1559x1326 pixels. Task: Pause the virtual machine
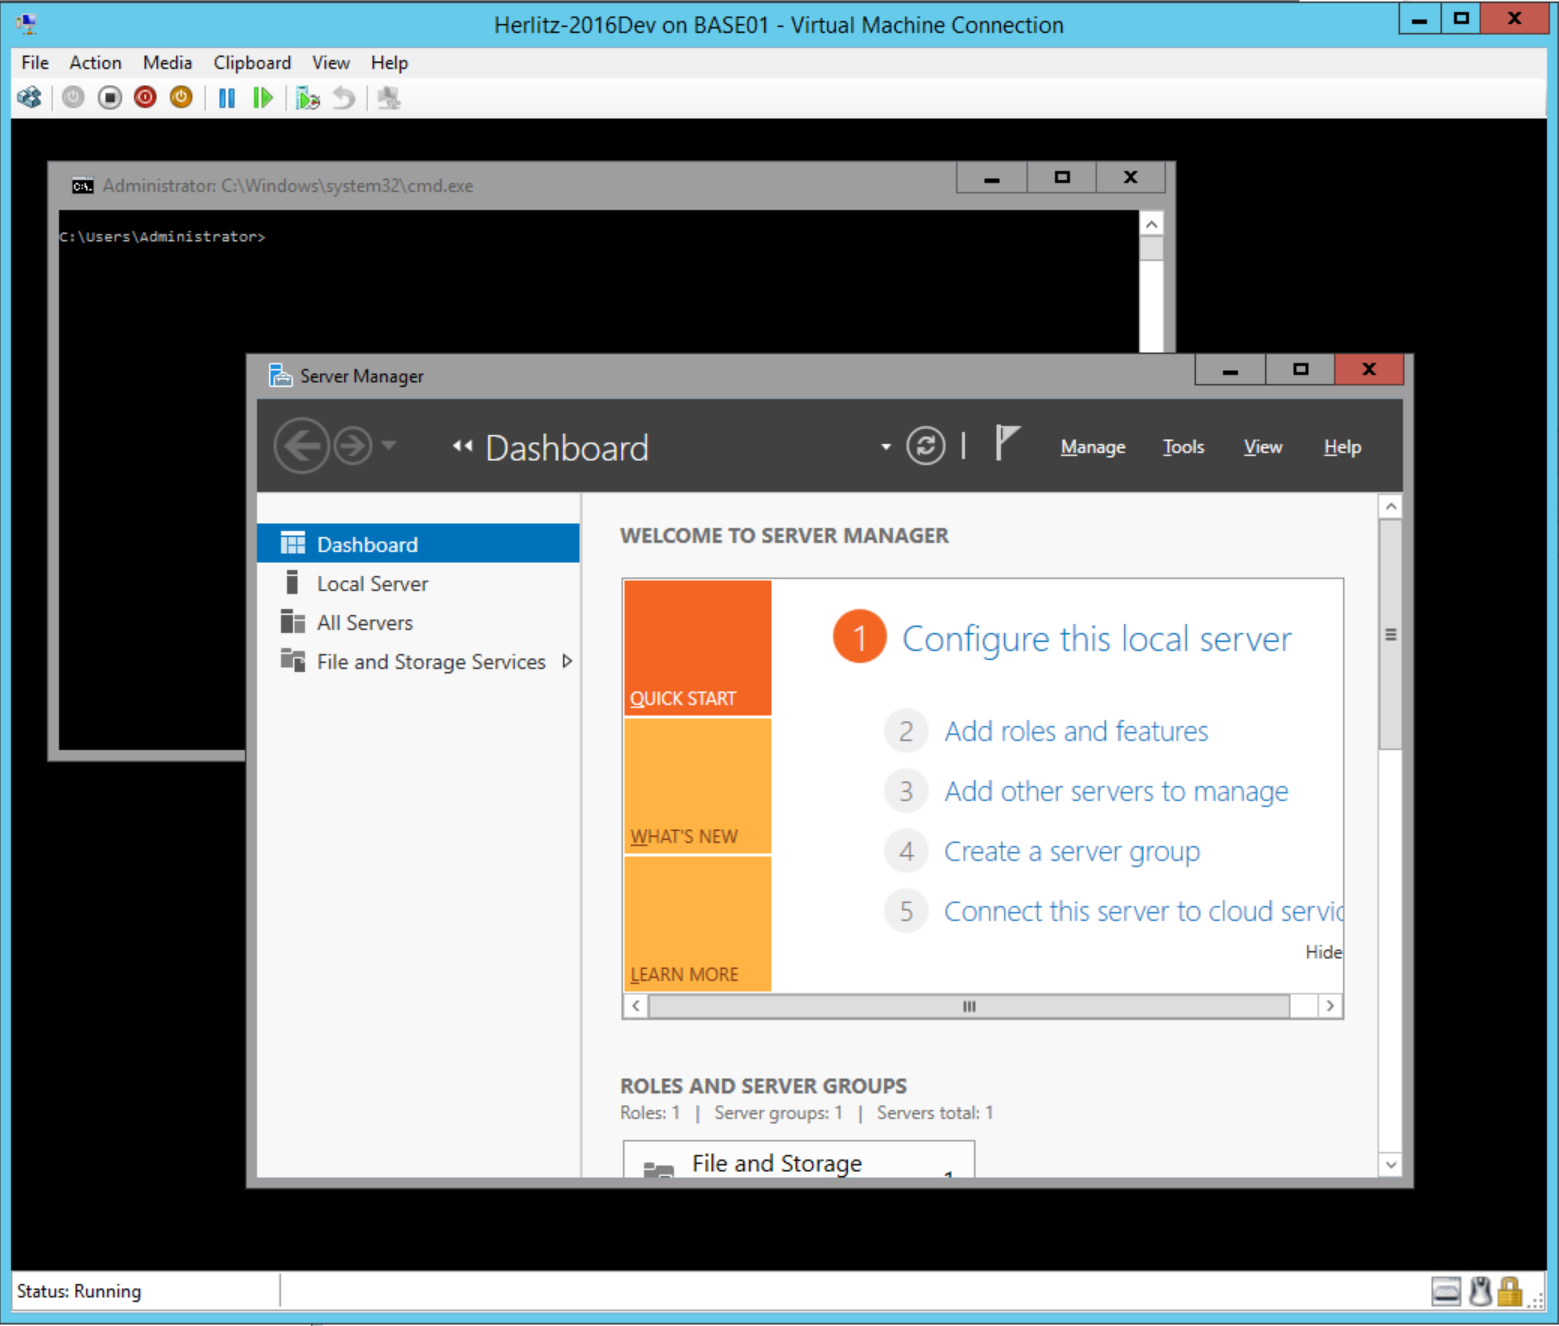pyautogui.click(x=227, y=98)
